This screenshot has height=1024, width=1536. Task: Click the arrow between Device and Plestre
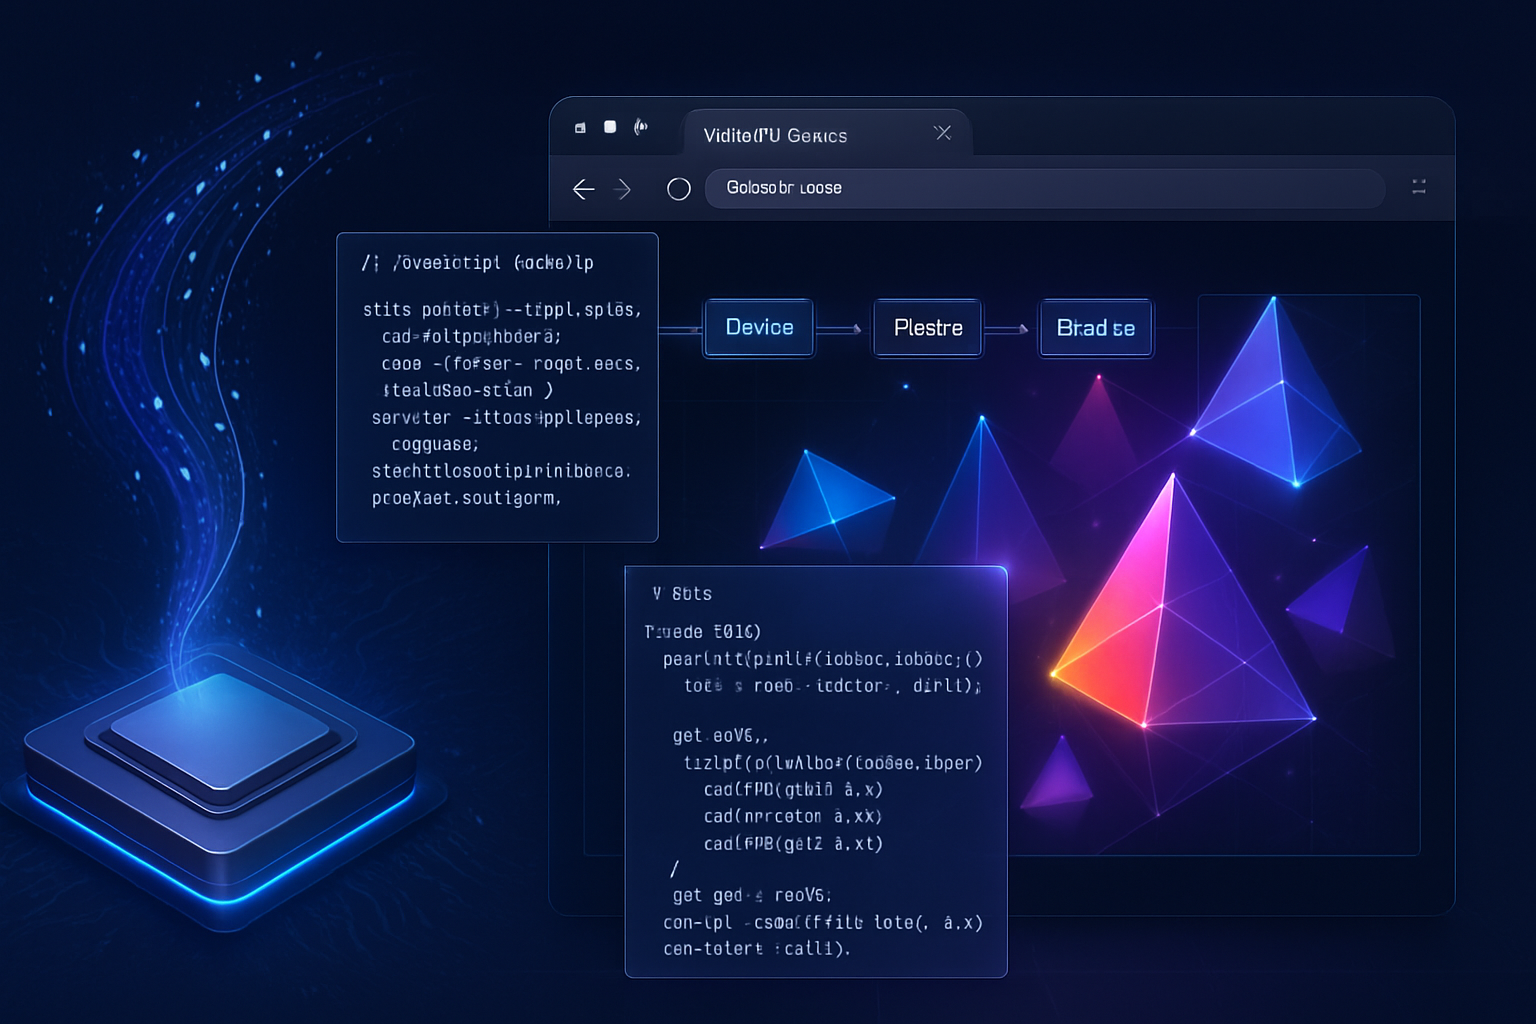842,328
